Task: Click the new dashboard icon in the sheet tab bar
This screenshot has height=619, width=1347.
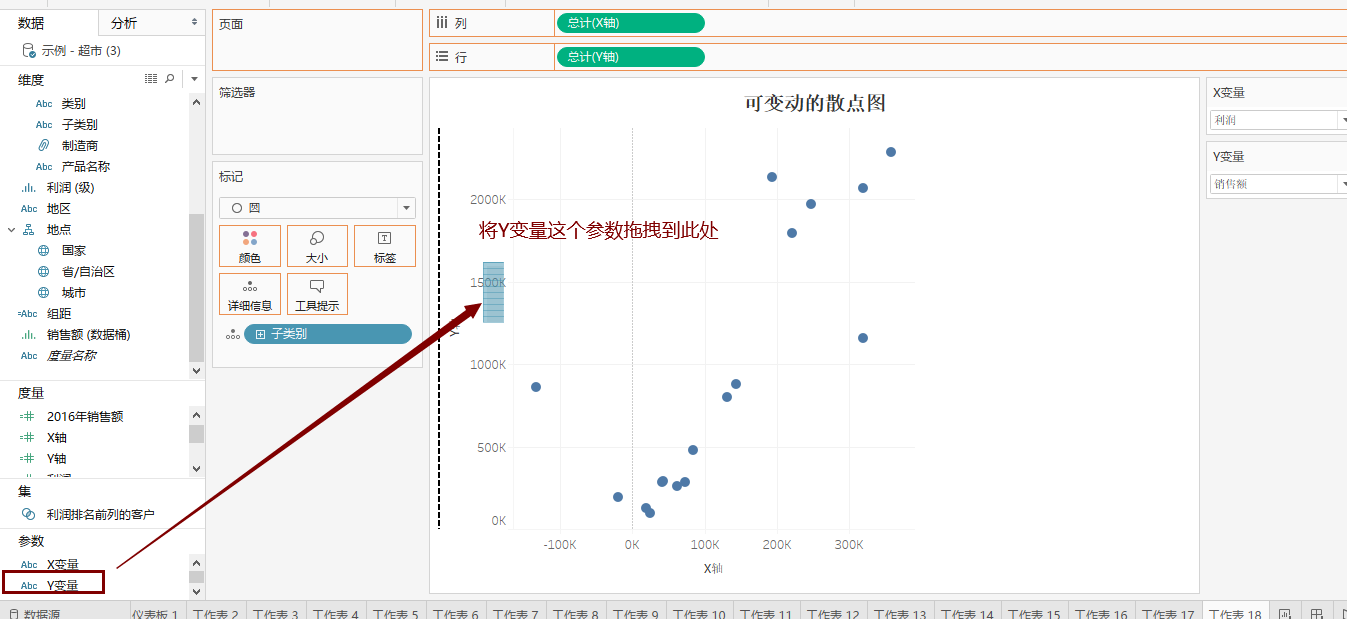Action: pos(1317,613)
